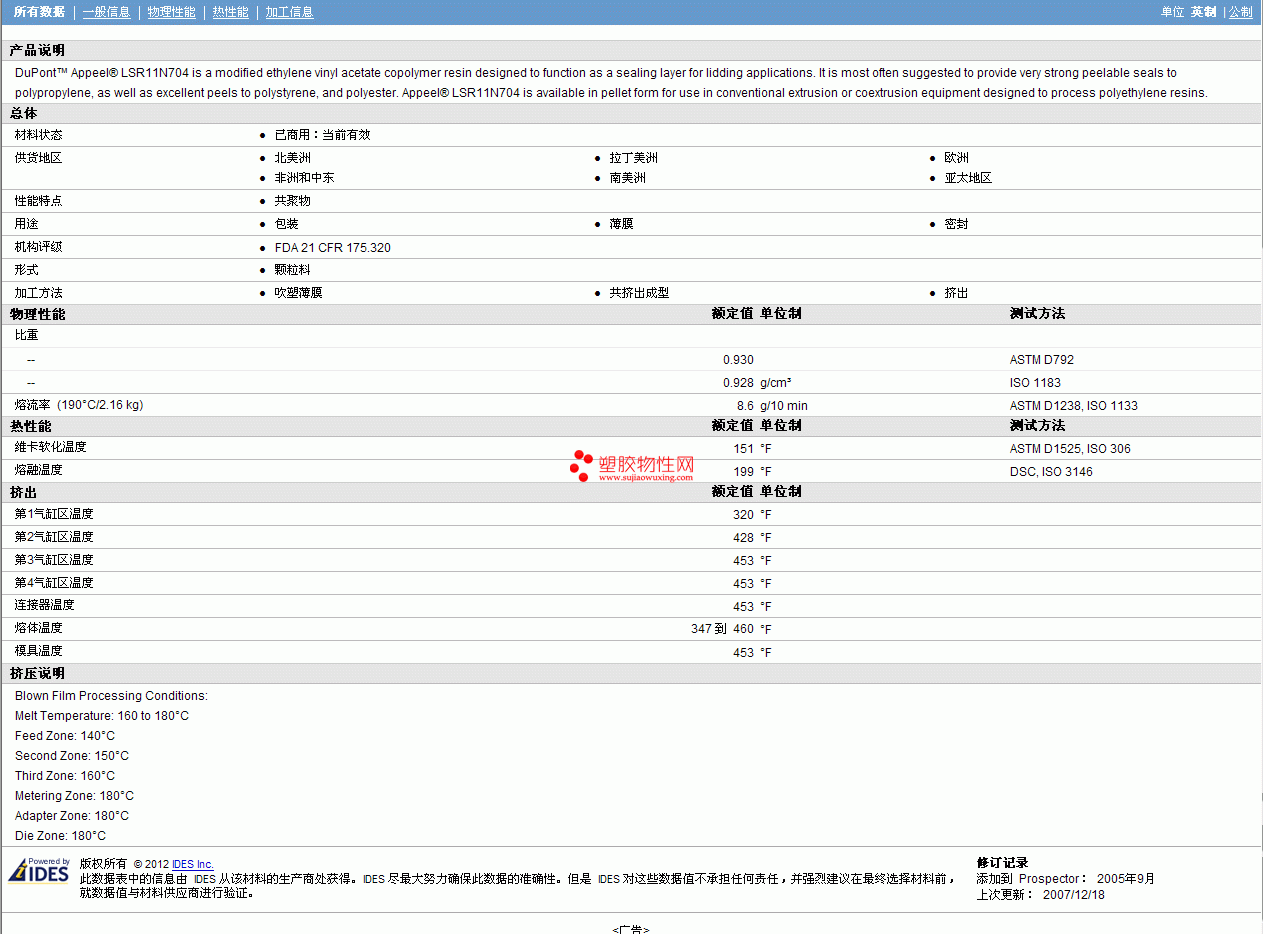The width and height of the screenshot is (1263, 934).
Task: Click the ISO 1183 test method
Action: (1035, 383)
